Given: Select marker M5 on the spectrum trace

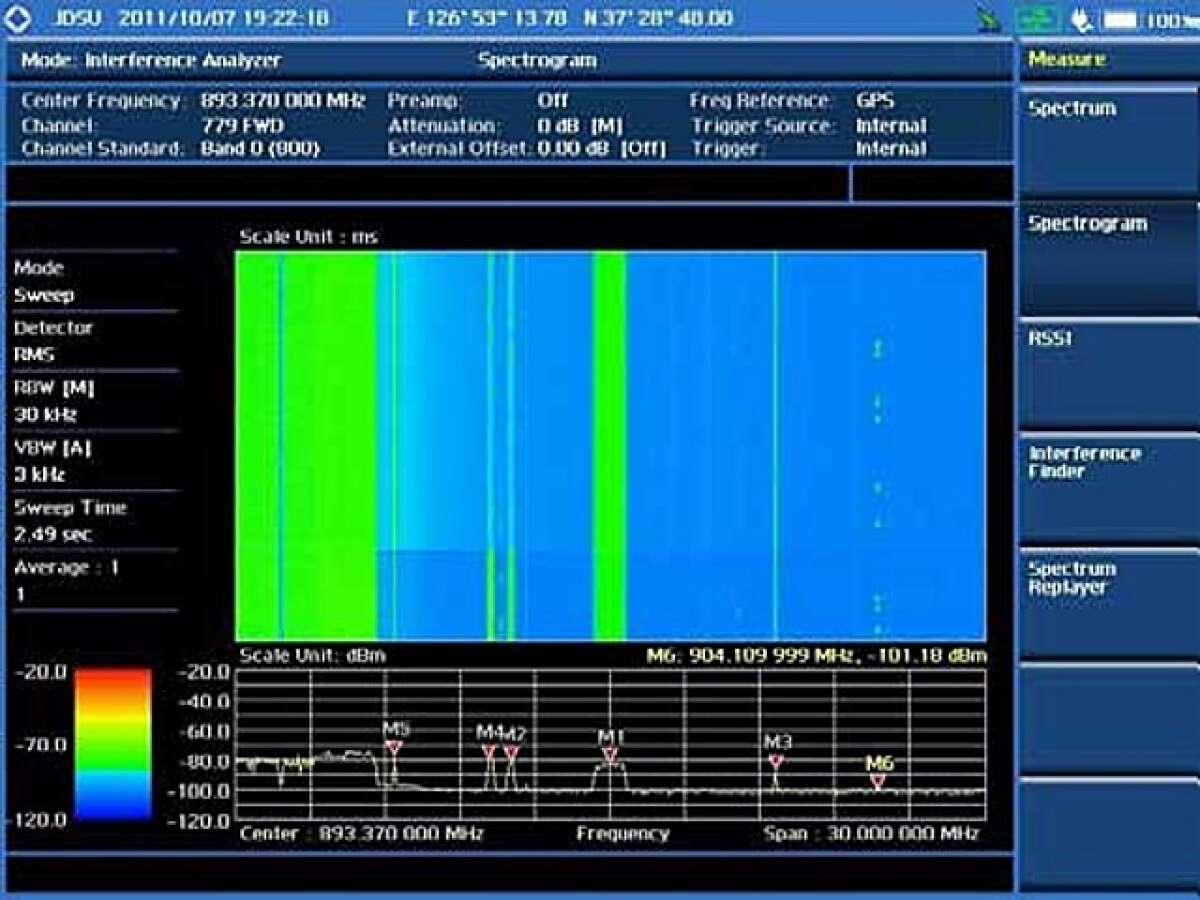Looking at the screenshot, I should coord(394,748).
